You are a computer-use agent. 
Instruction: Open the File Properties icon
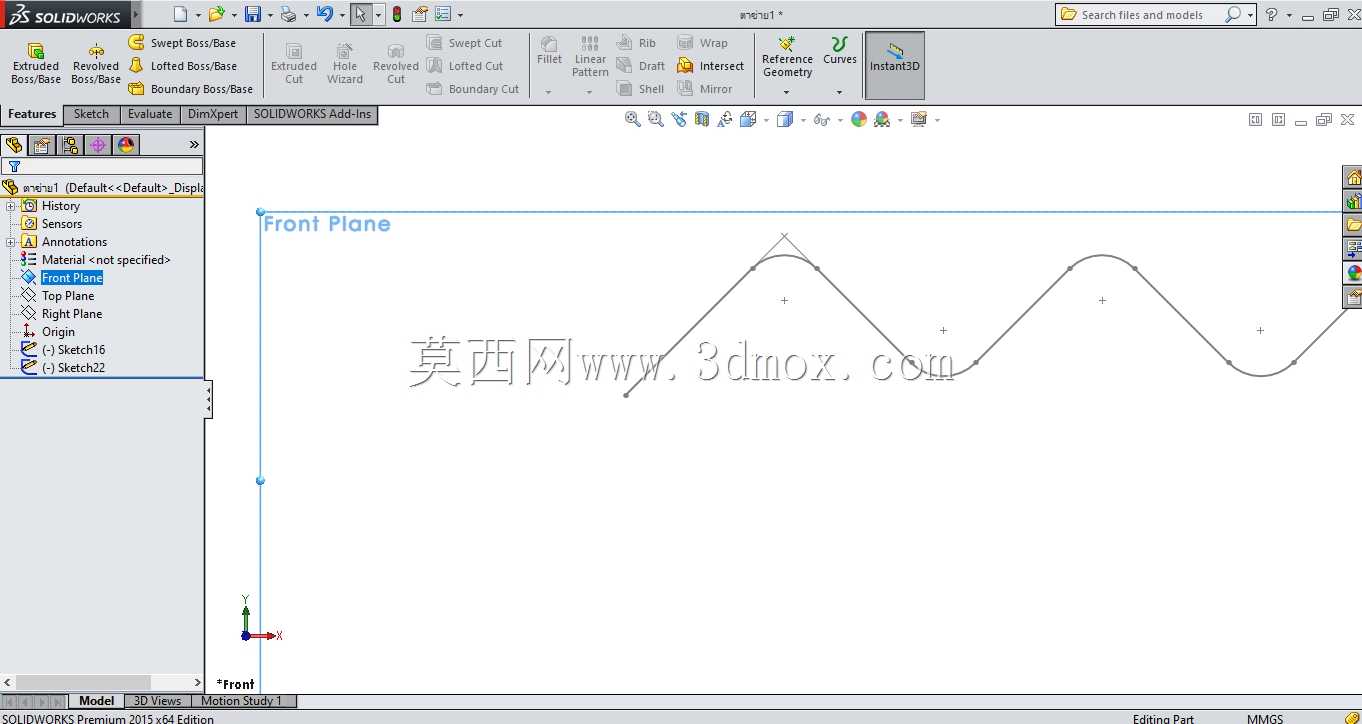(x=420, y=14)
